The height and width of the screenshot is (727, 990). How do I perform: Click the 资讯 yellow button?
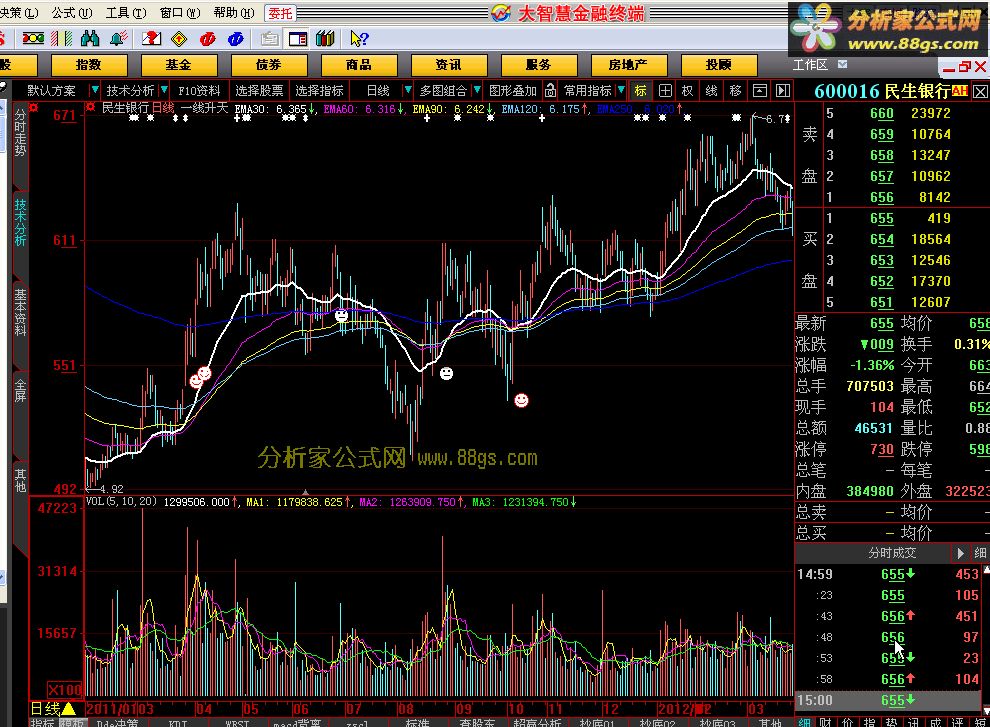tap(448, 65)
